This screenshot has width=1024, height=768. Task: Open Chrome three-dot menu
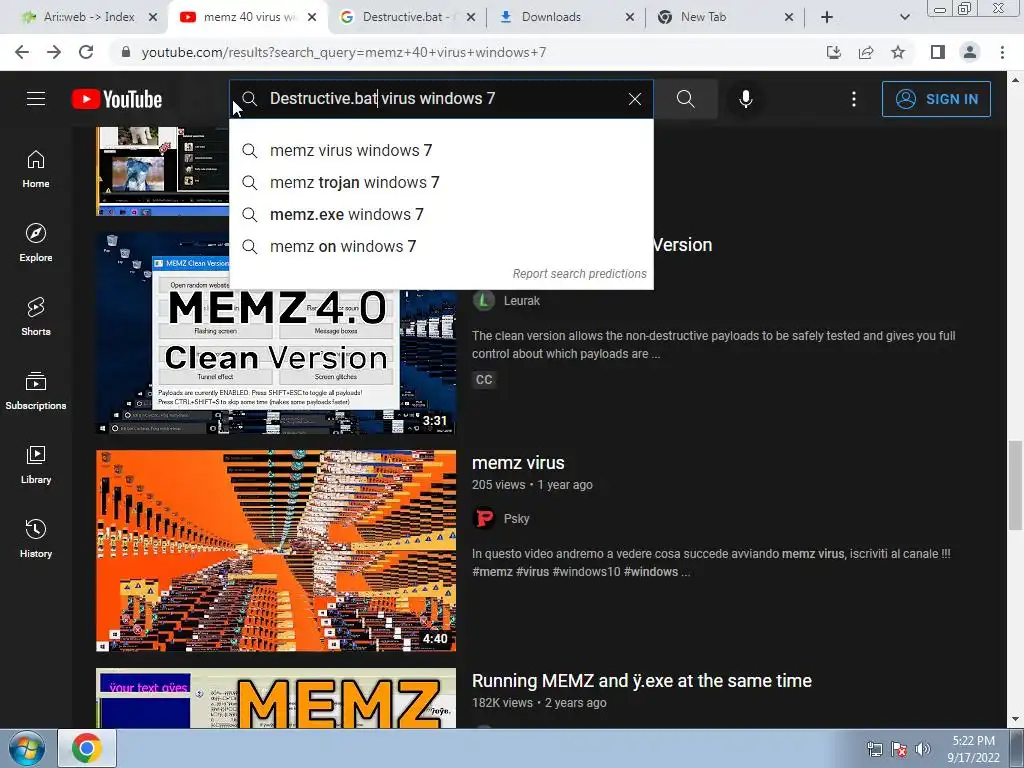coord(1002,52)
